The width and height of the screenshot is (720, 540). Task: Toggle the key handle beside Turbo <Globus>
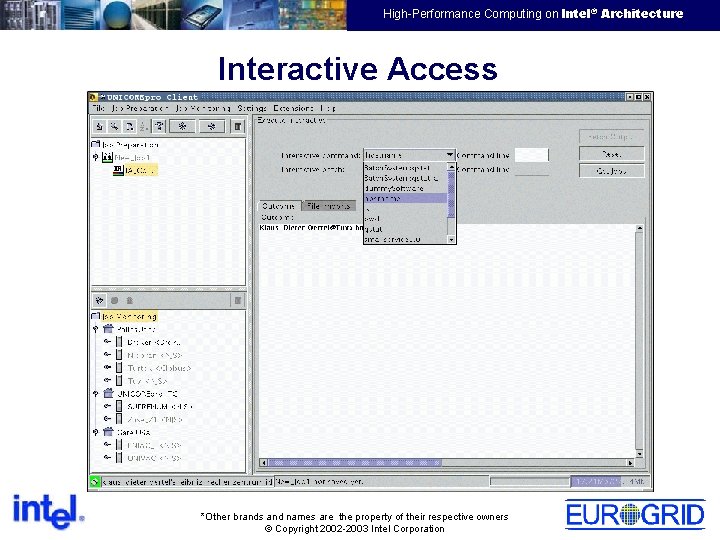point(107,367)
